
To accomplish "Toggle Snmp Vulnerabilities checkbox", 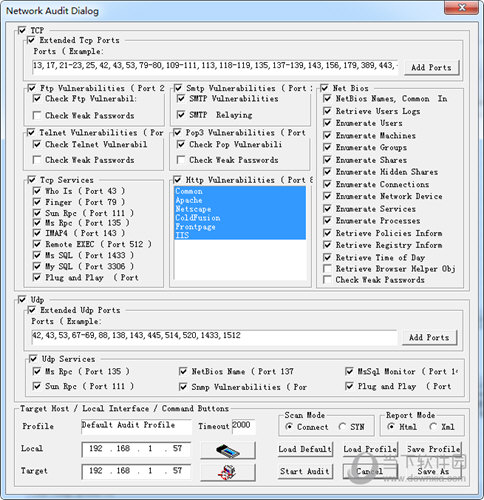I will tap(183, 387).
